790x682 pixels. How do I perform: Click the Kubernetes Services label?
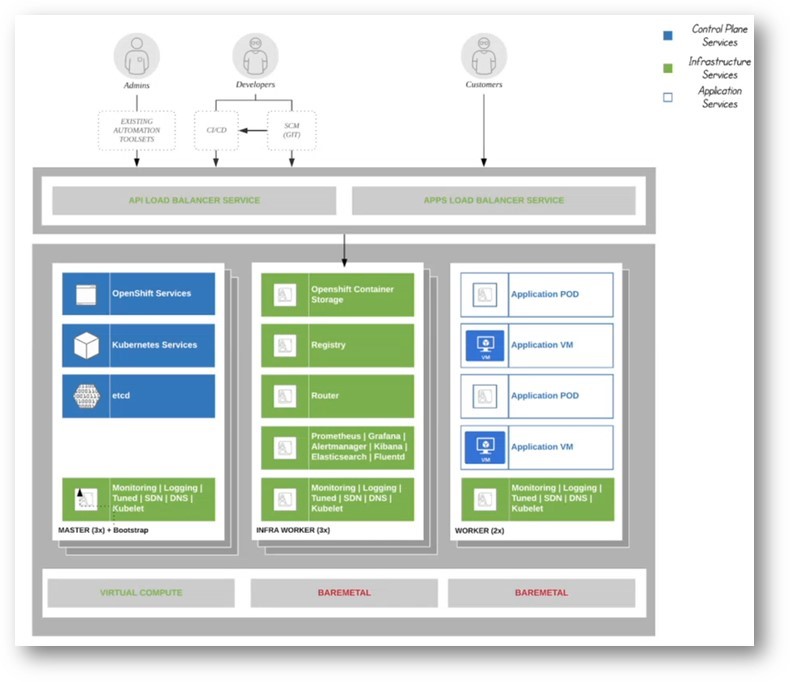point(155,345)
